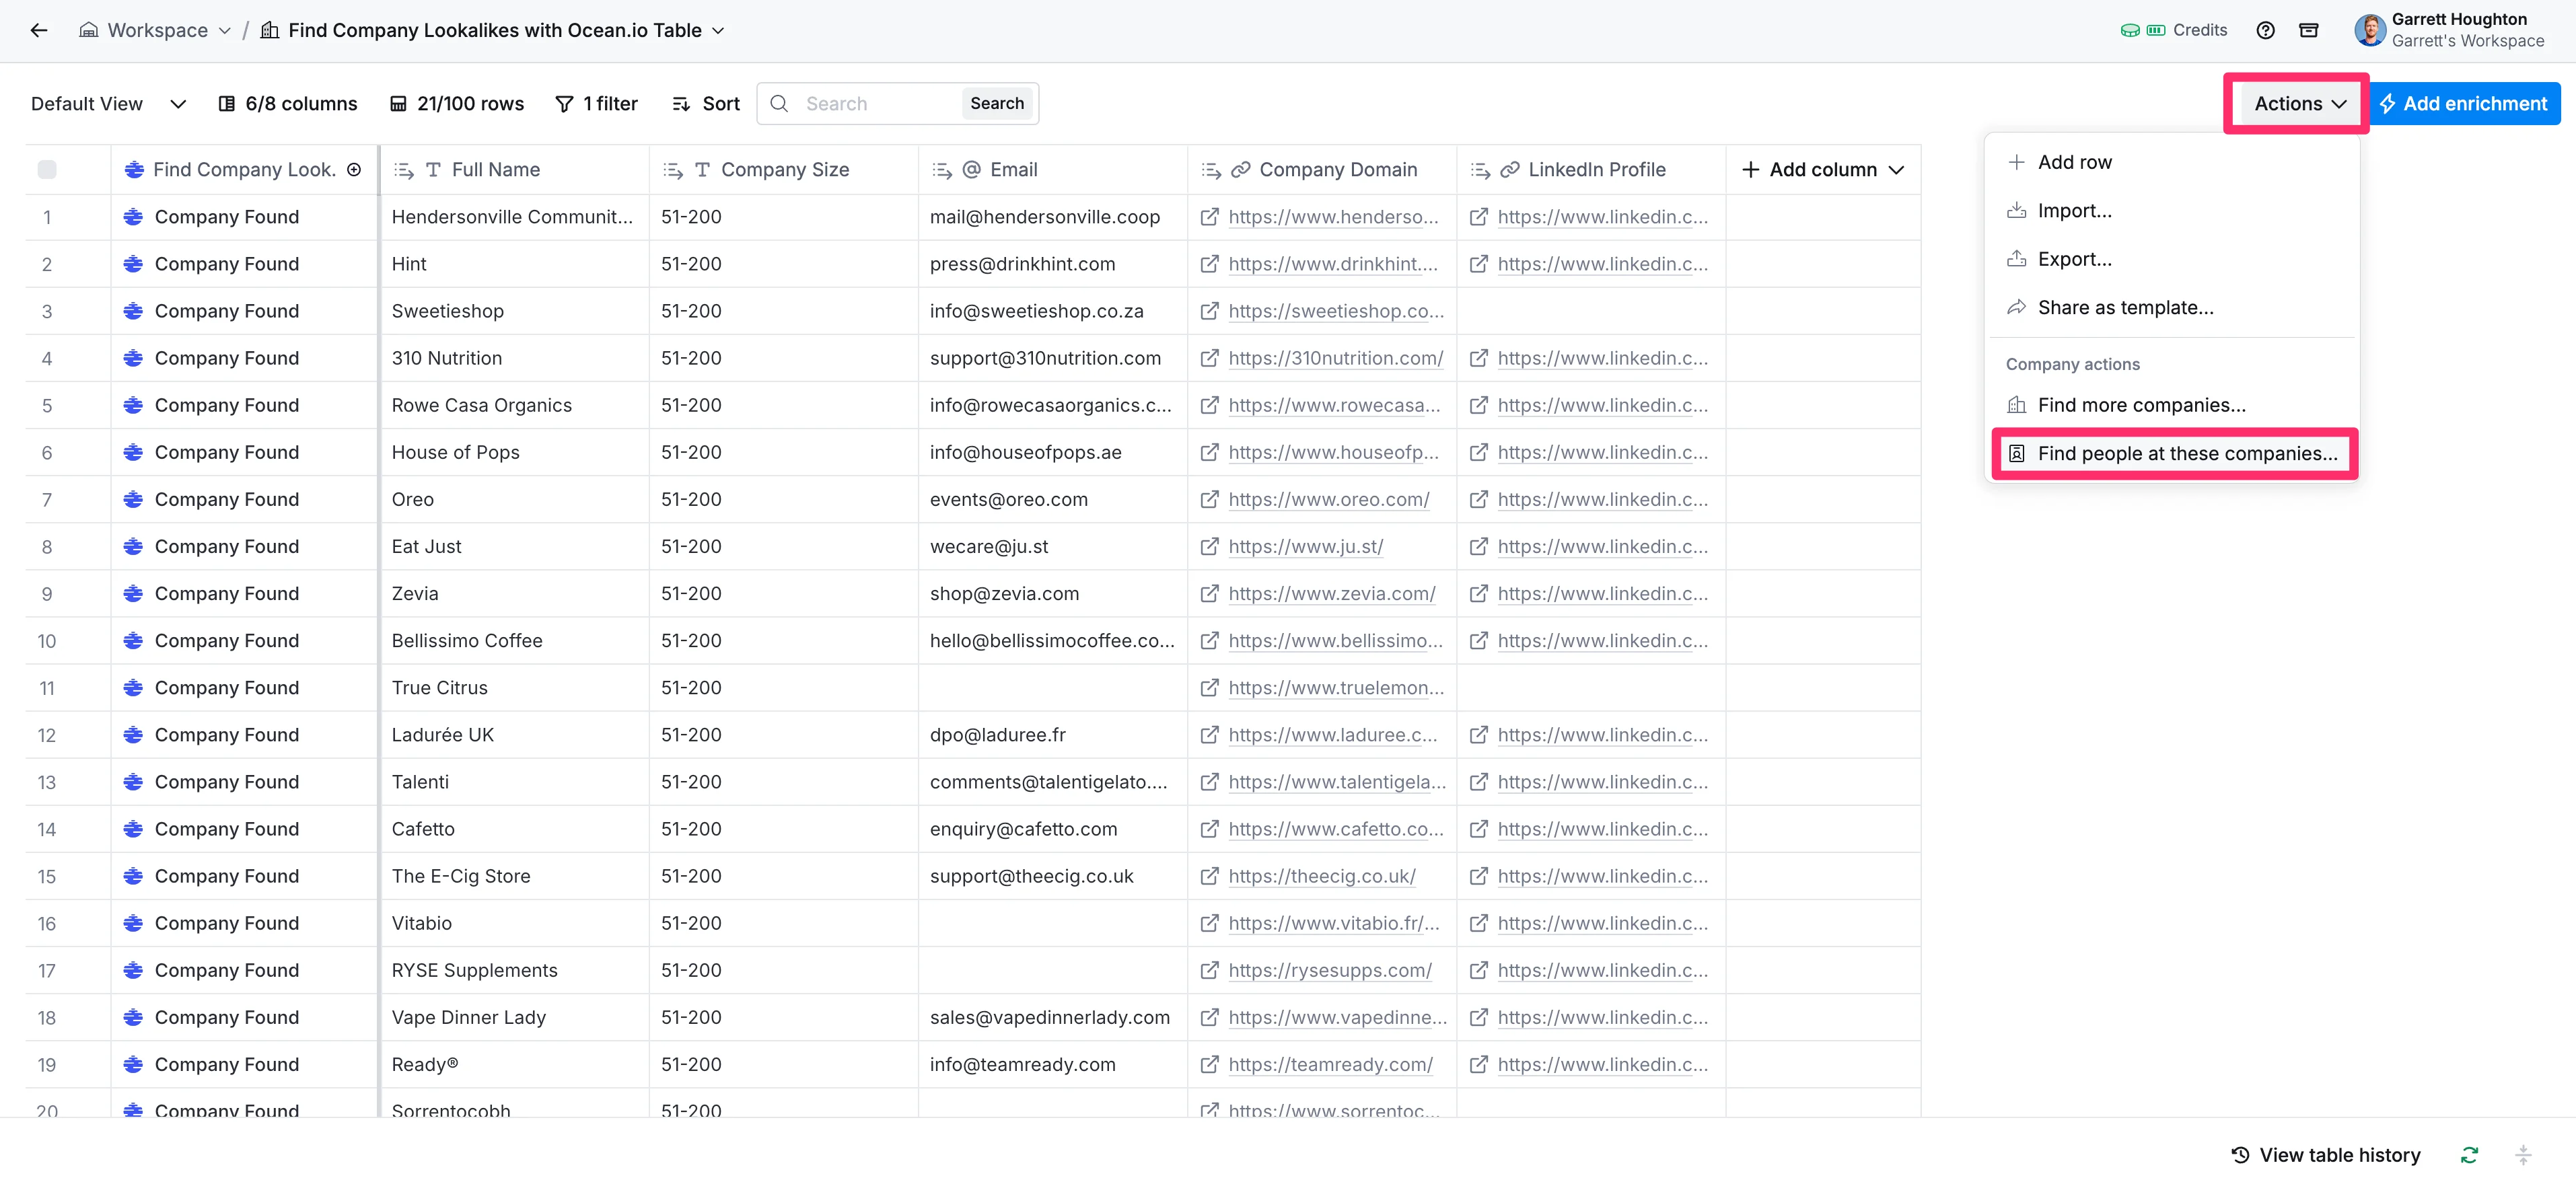The width and height of the screenshot is (2576, 1184).
Task: Click the filter funnel icon
Action: coord(564,104)
